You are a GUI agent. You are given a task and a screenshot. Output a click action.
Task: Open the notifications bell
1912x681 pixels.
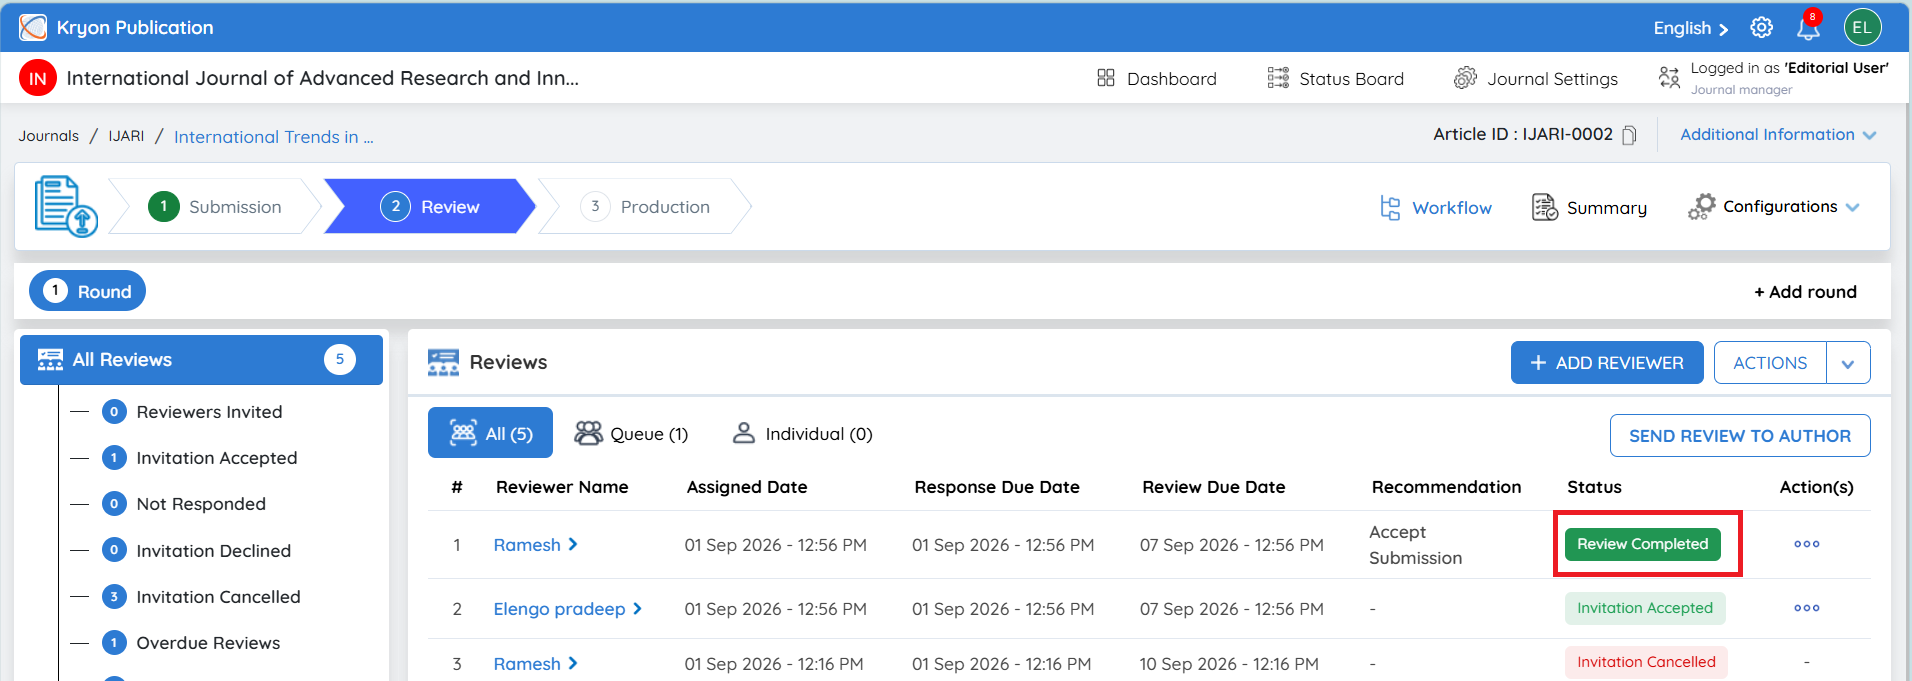coord(1808,28)
